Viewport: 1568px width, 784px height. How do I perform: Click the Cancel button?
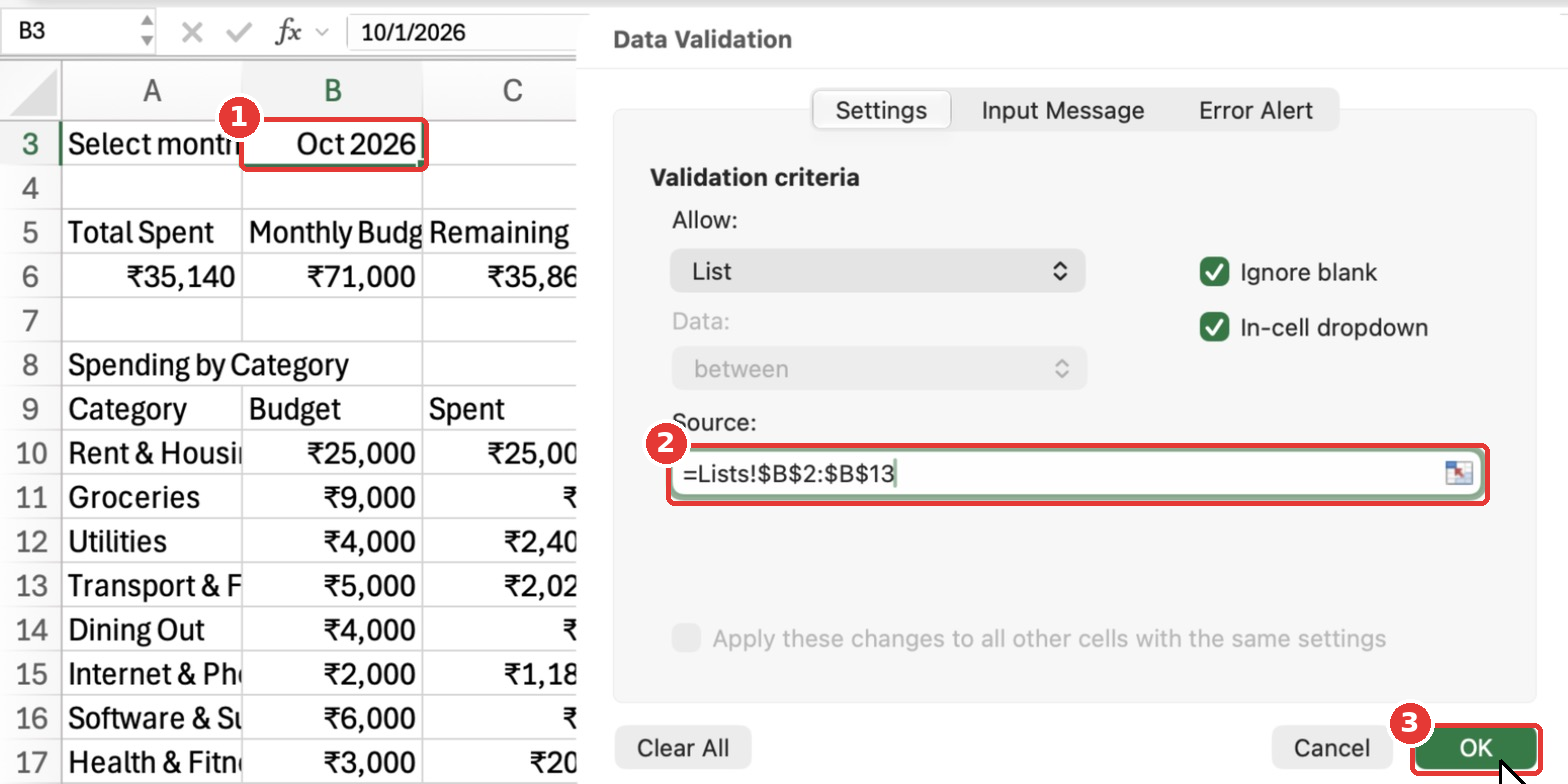coord(1332,747)
